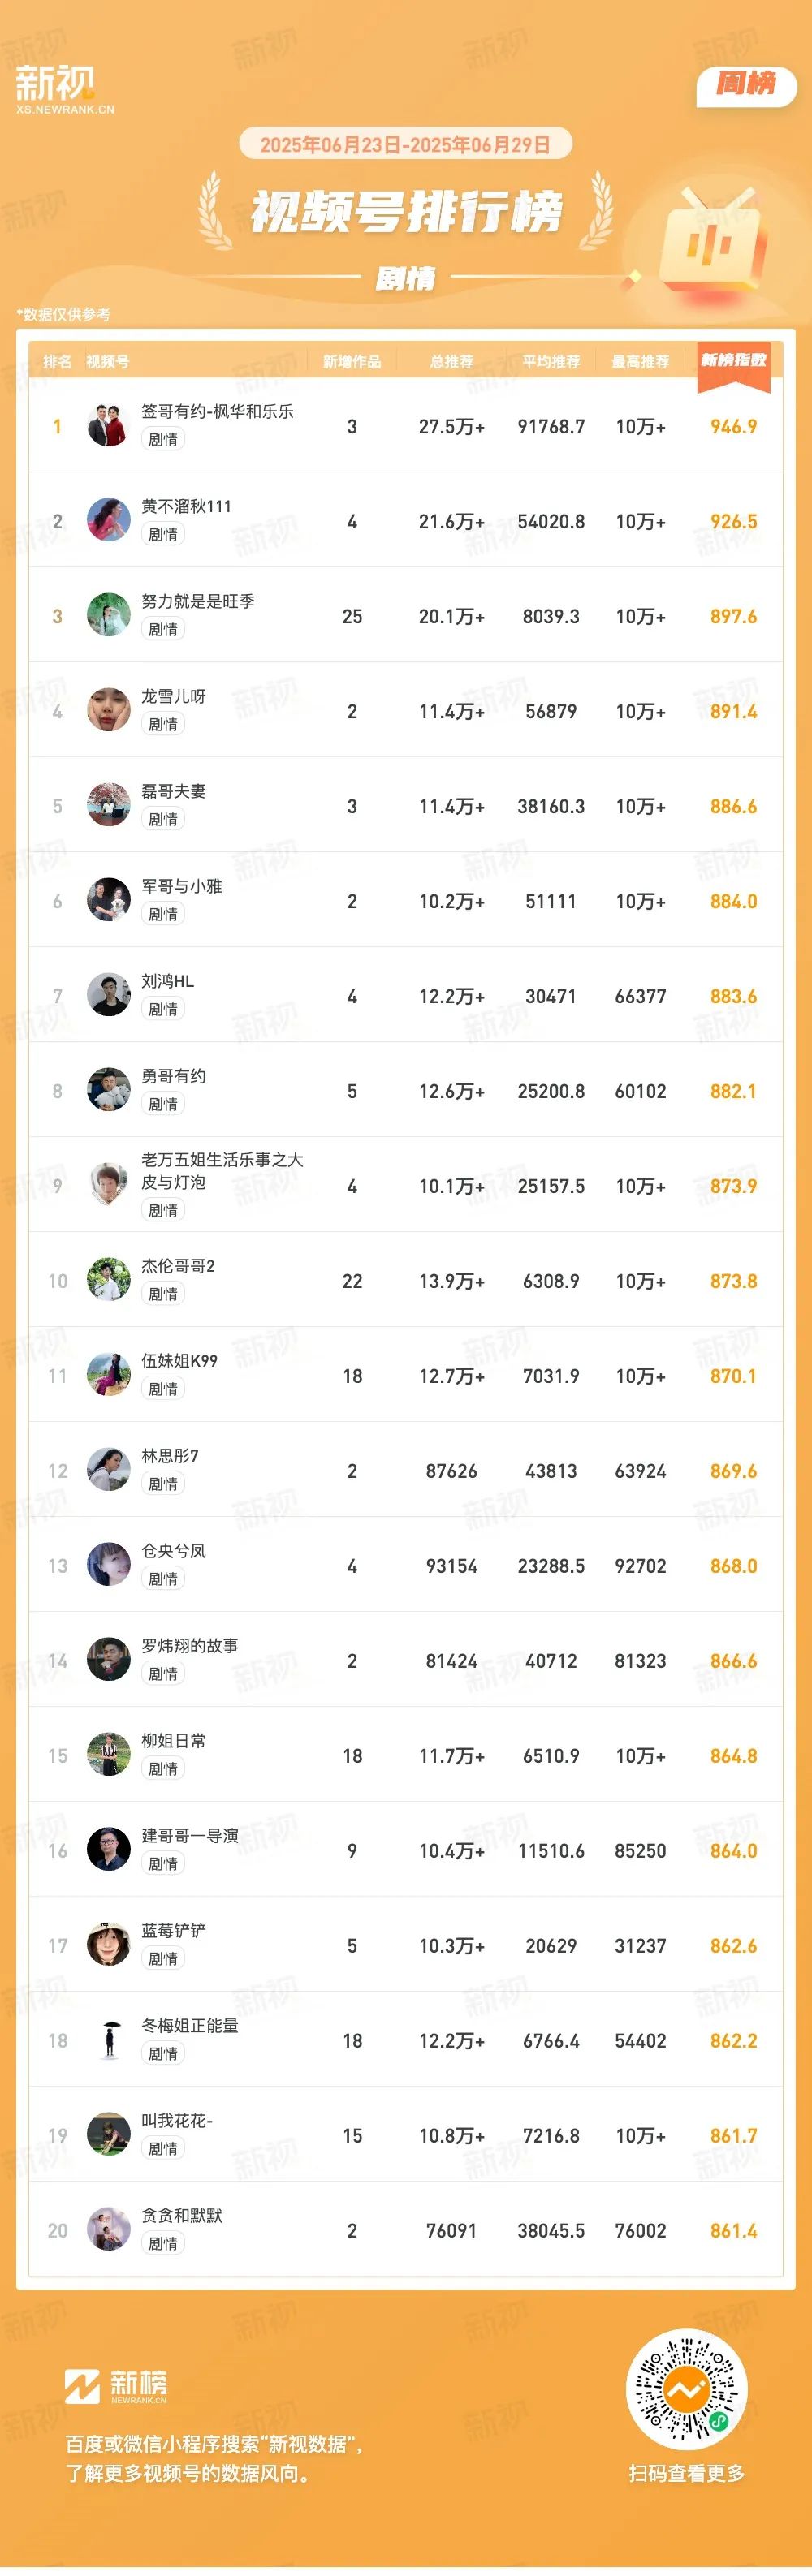Select the 龙雪儿呀 profile picture
812x2576 pixels.
click(x=109, y=711)
